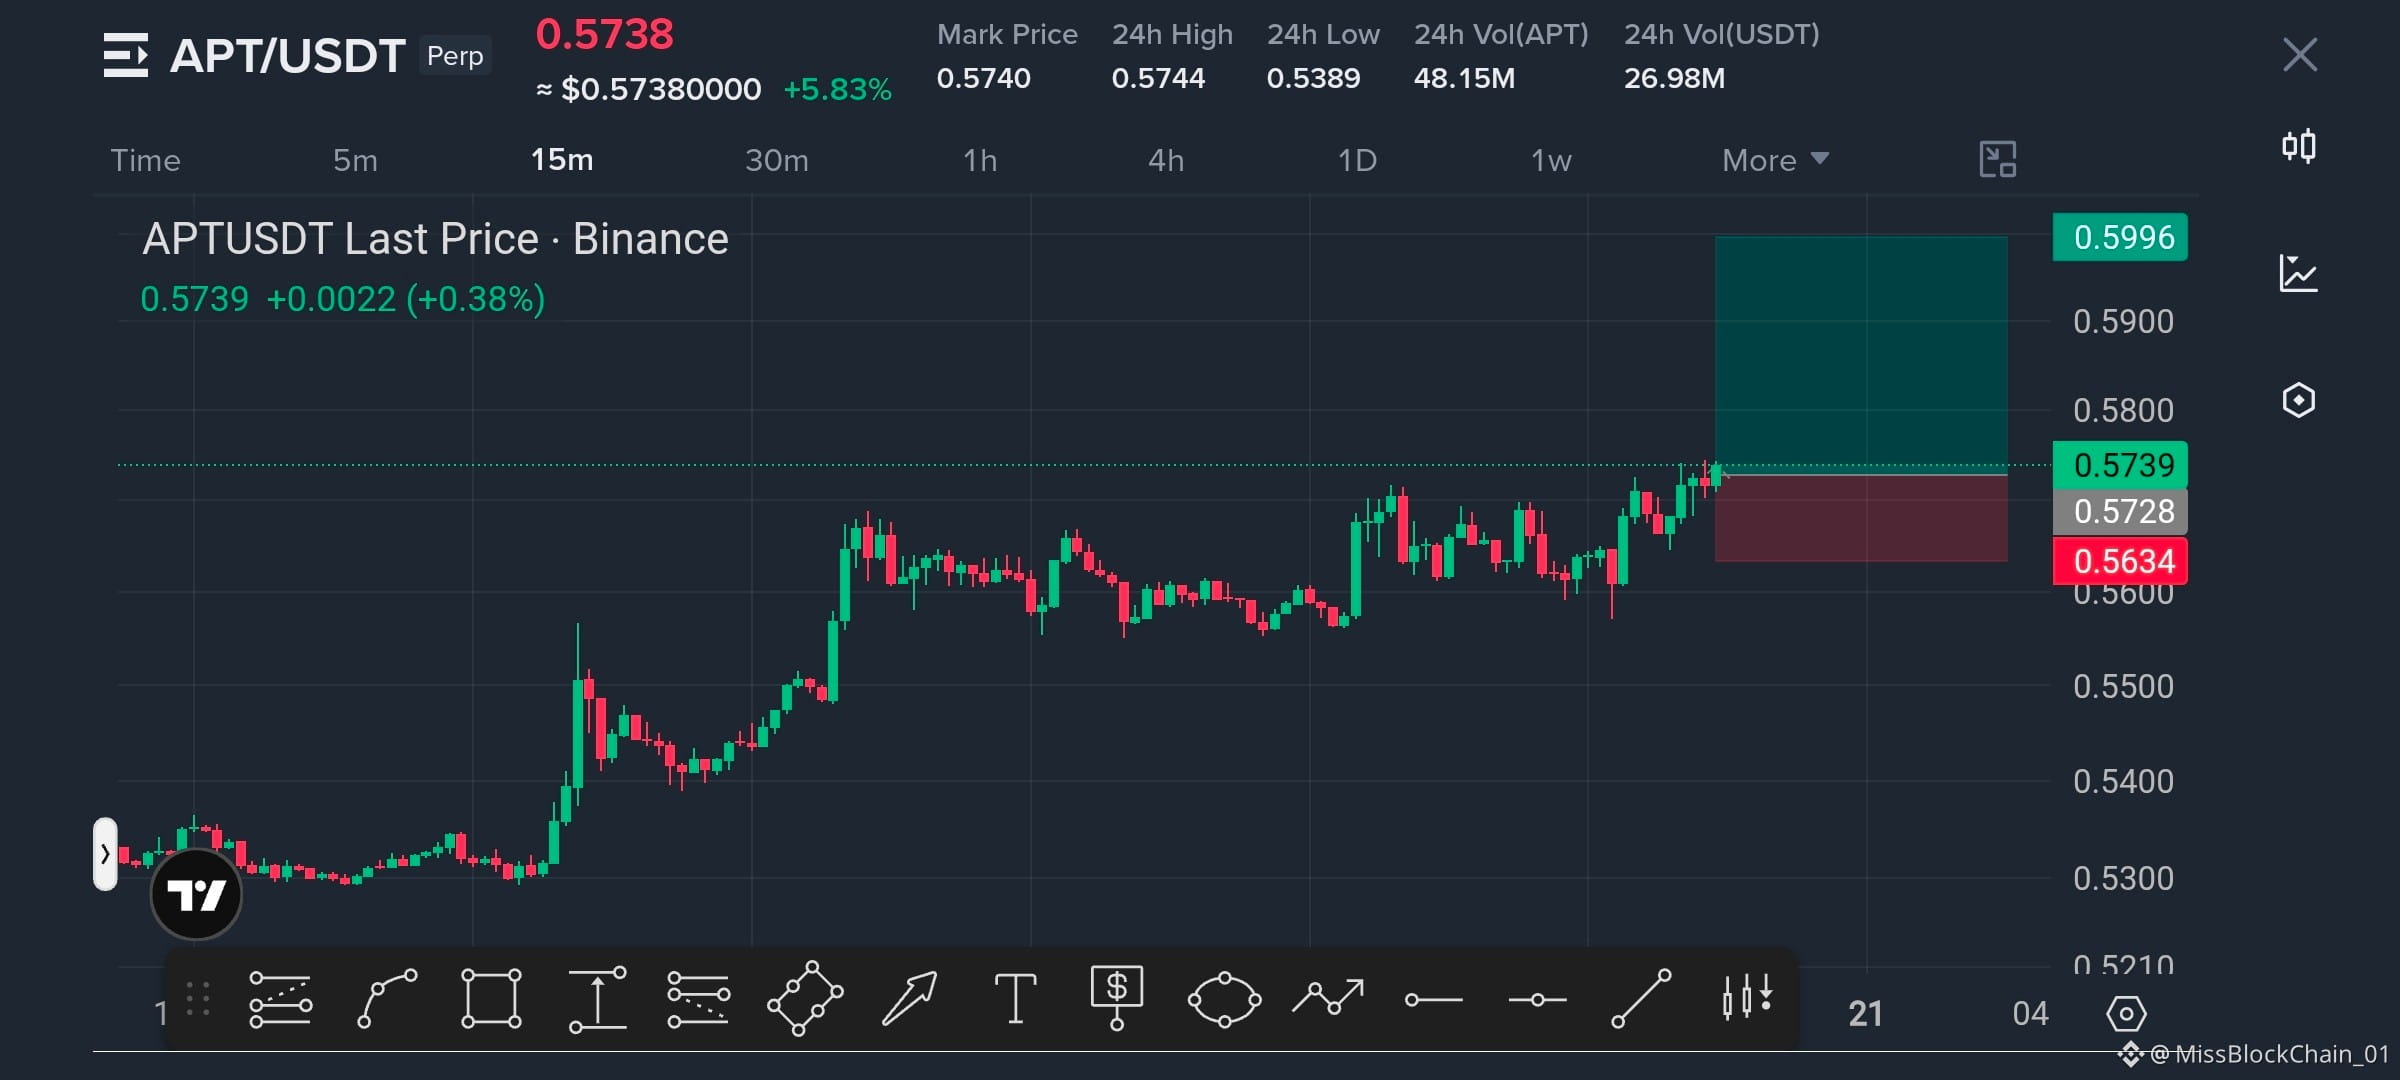
Task: Select the 15m interval tab
Action: point(562,160)
